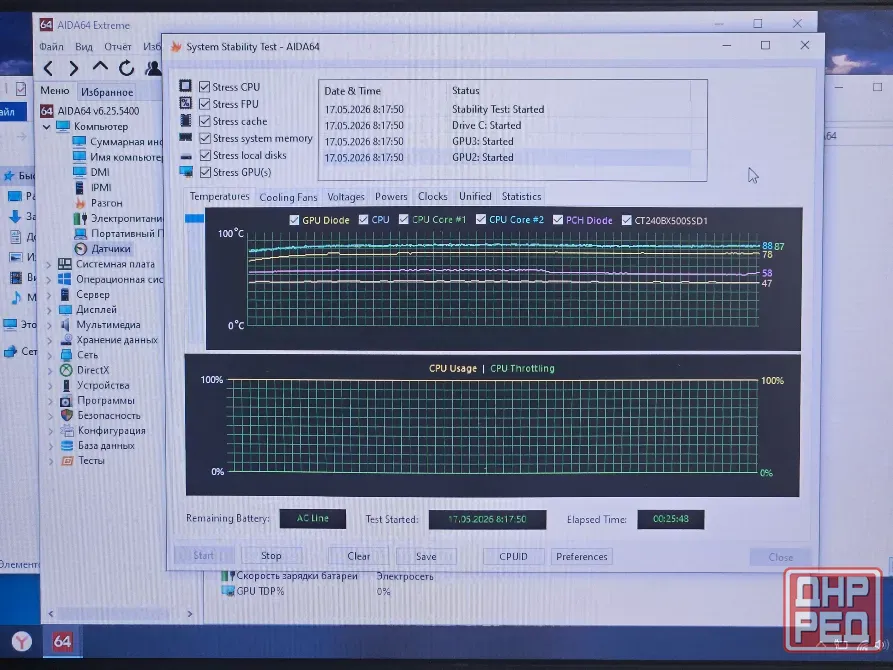Uncheck the Stress CPU checkbox

[204, 87]
